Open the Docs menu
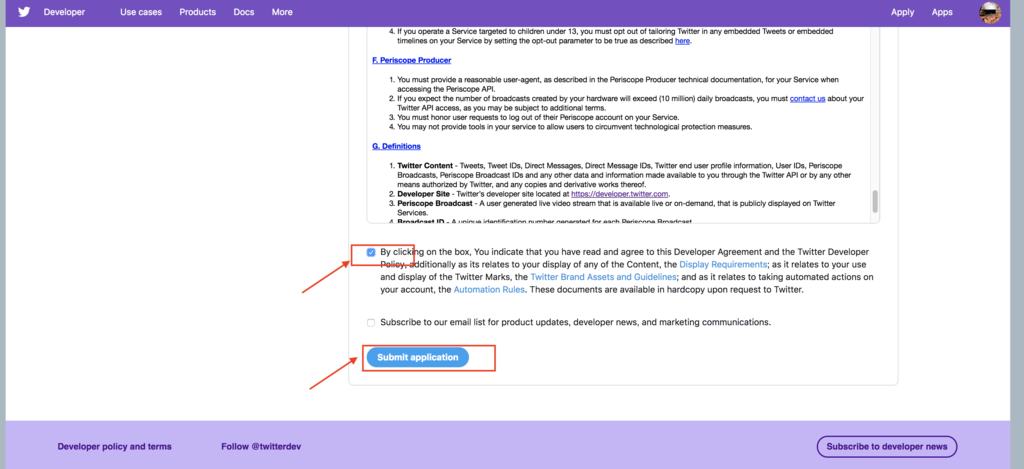1024x469 pixels. 244,12
